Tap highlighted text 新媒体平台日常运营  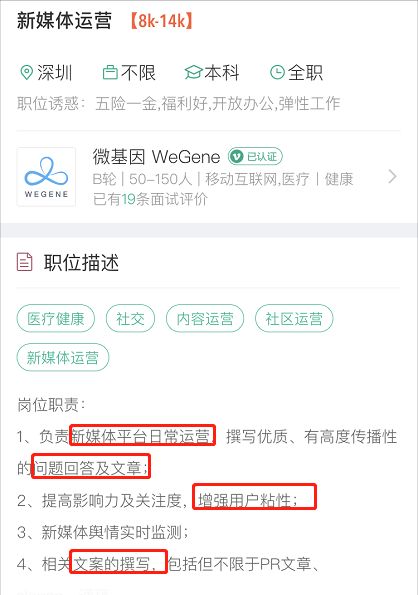coord(143,435)
